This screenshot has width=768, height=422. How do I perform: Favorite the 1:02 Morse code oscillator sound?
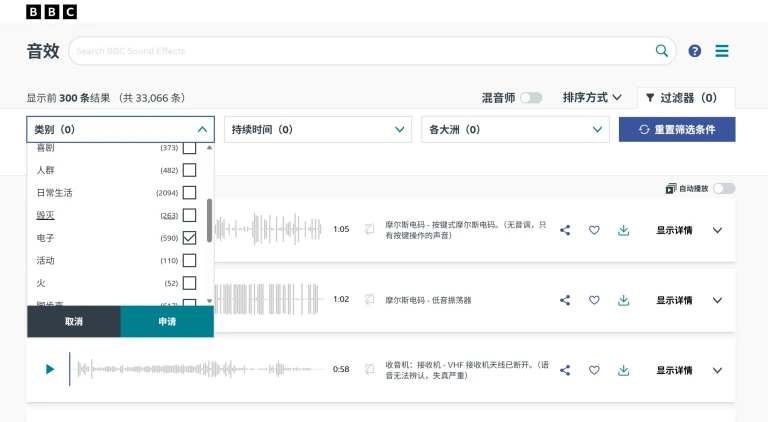pos(594,300)
